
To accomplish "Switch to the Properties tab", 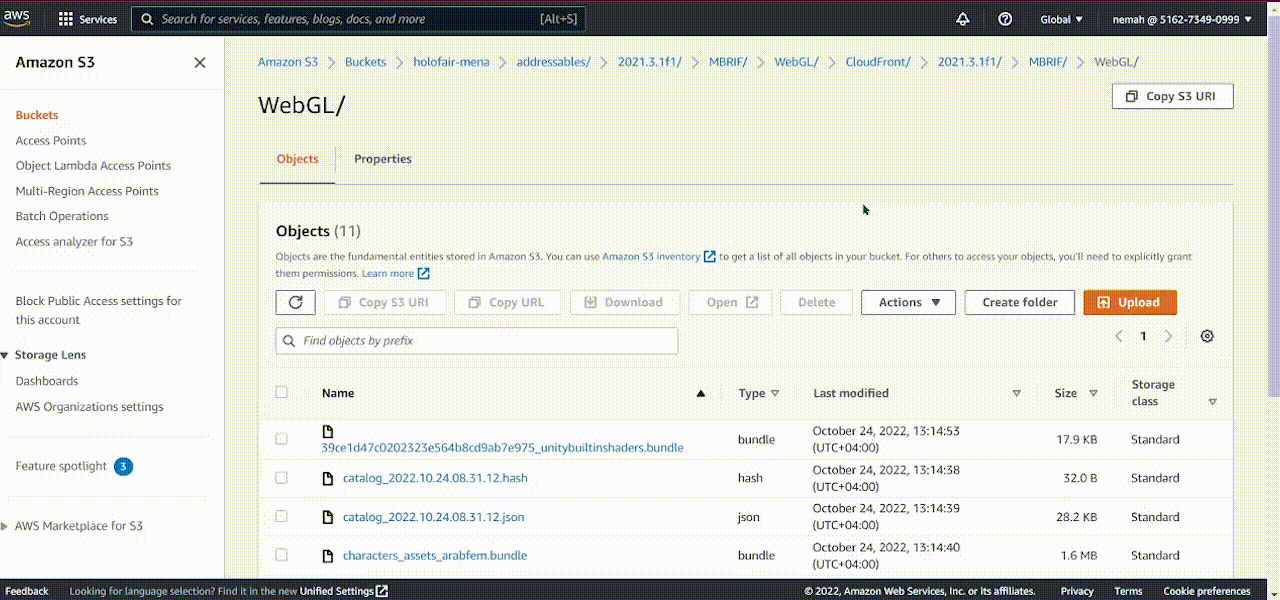I will [382, 159].
